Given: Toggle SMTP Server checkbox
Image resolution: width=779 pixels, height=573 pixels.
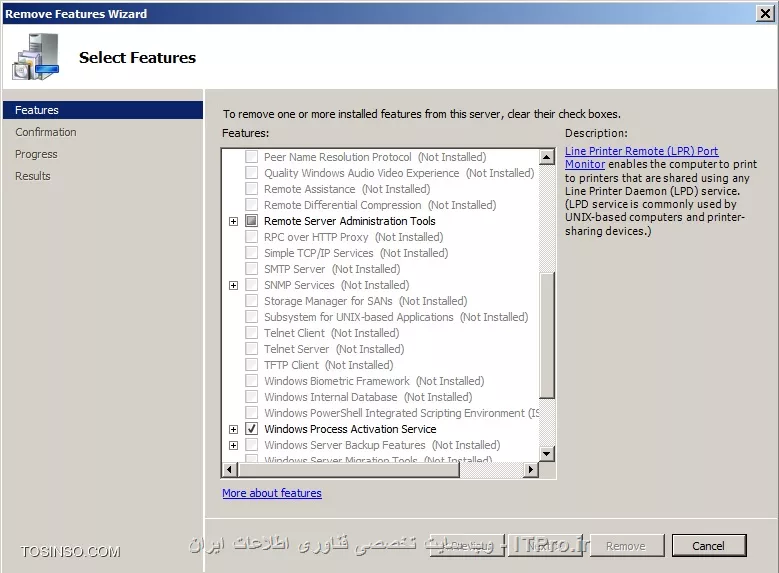Looking at the screenshot, I should [251, 269].
